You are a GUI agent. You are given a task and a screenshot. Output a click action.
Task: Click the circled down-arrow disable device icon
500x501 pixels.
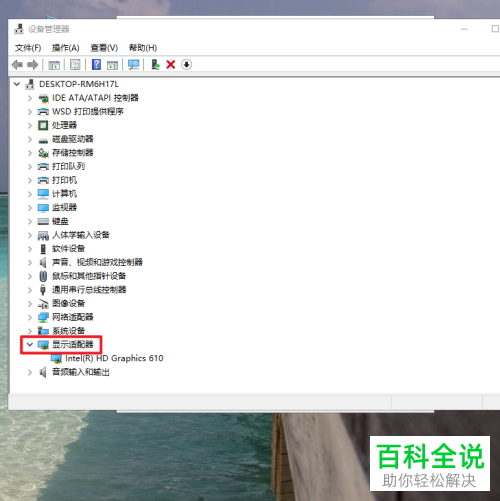click(186, 65)
